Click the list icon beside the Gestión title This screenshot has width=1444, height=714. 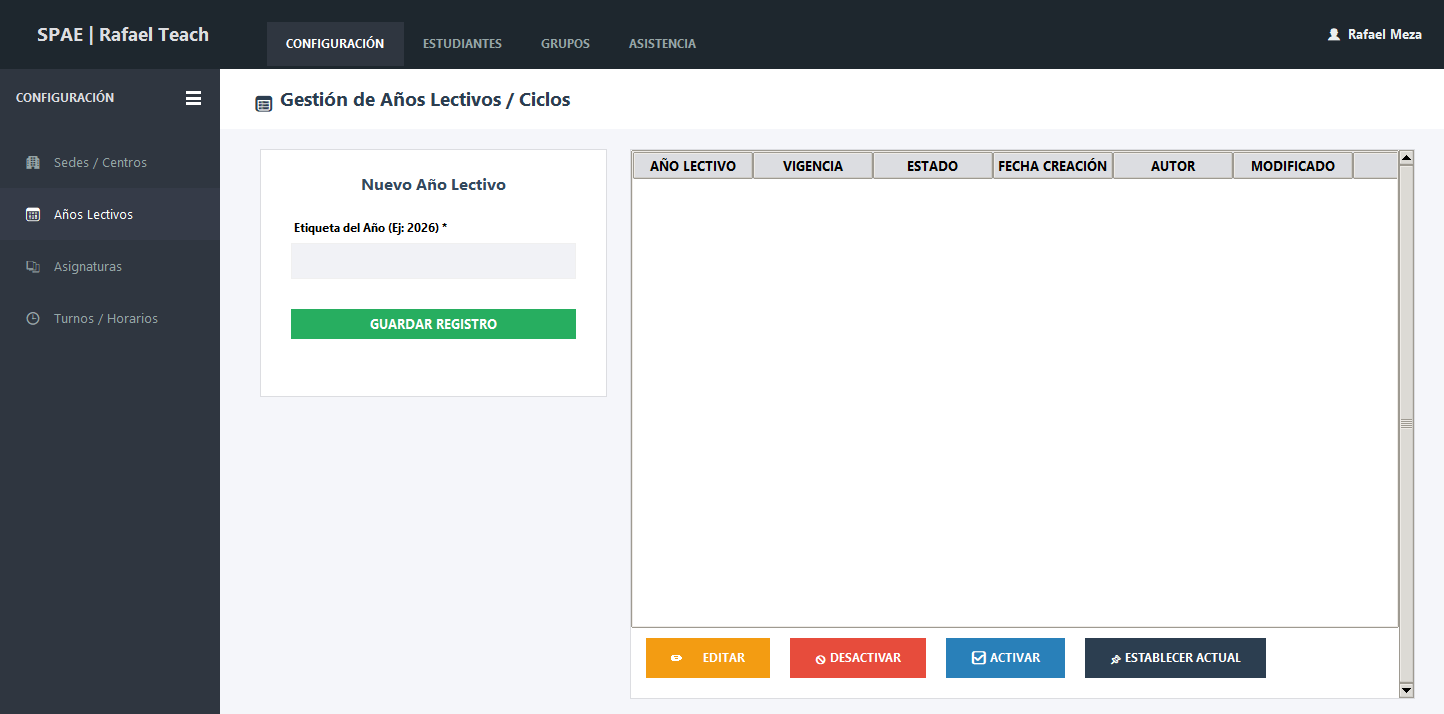click(x=264, y=103)
